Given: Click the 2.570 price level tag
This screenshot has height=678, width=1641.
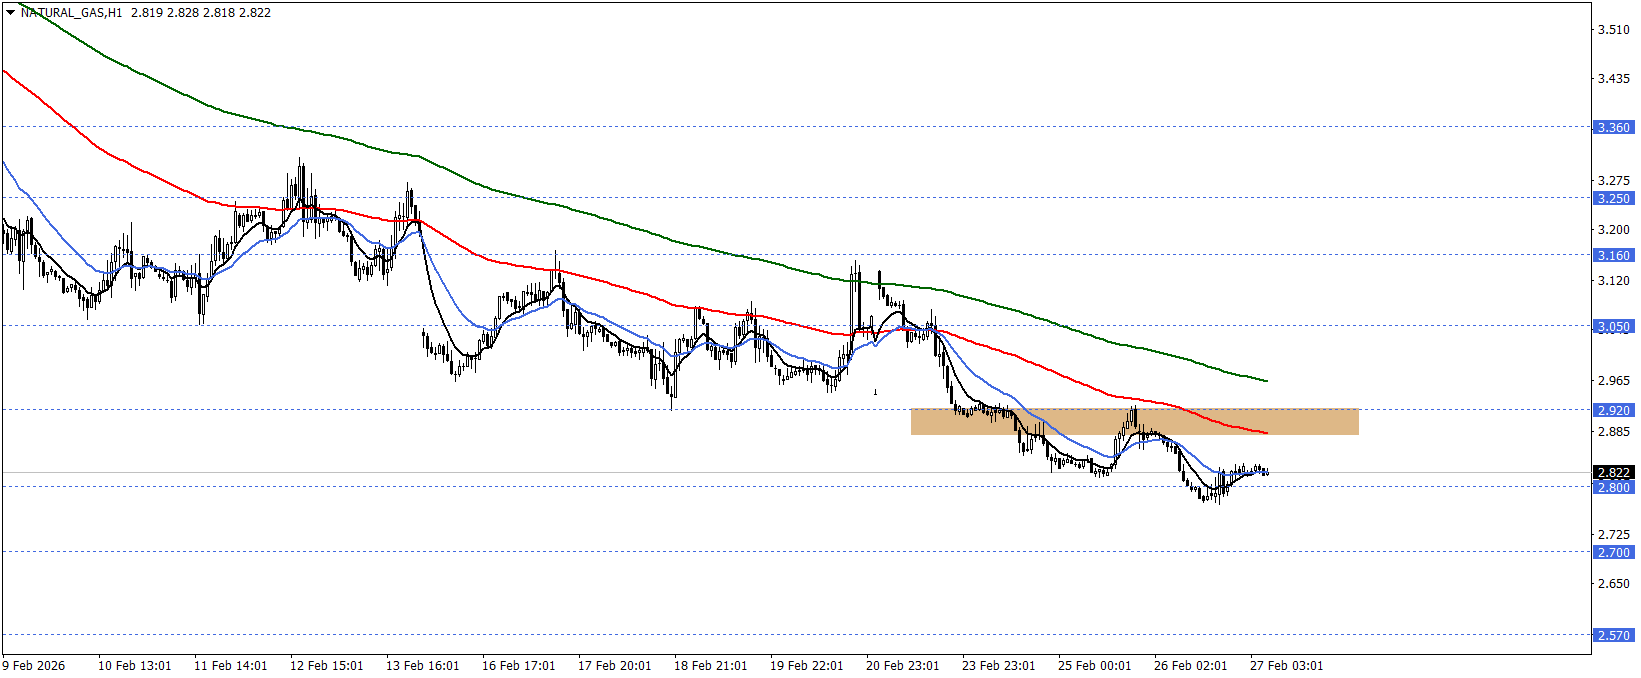Looking at the screenshot, I should click(1612, 636).
